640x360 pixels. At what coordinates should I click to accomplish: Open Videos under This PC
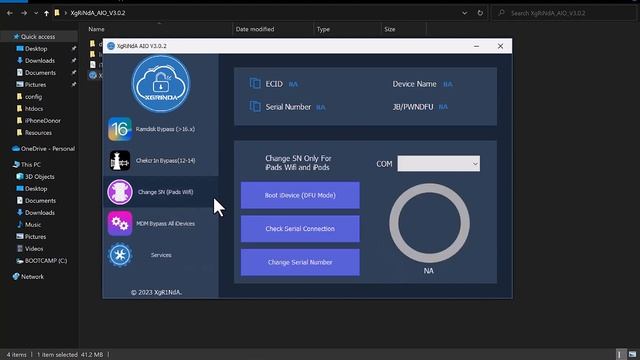point(34,249)
